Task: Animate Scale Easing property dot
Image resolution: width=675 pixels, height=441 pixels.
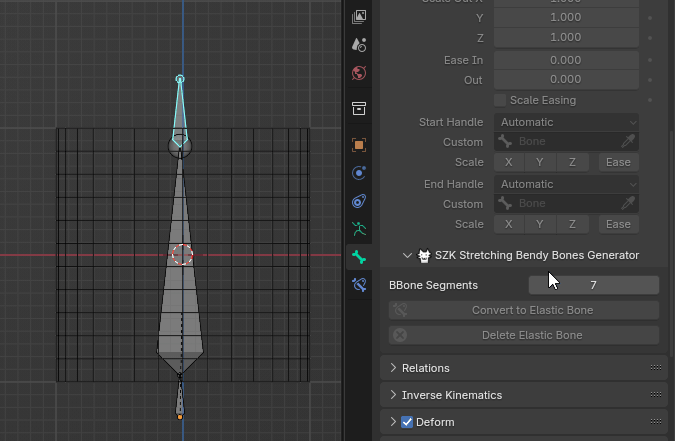Action: pyautogui.click(x=650, y=100)
